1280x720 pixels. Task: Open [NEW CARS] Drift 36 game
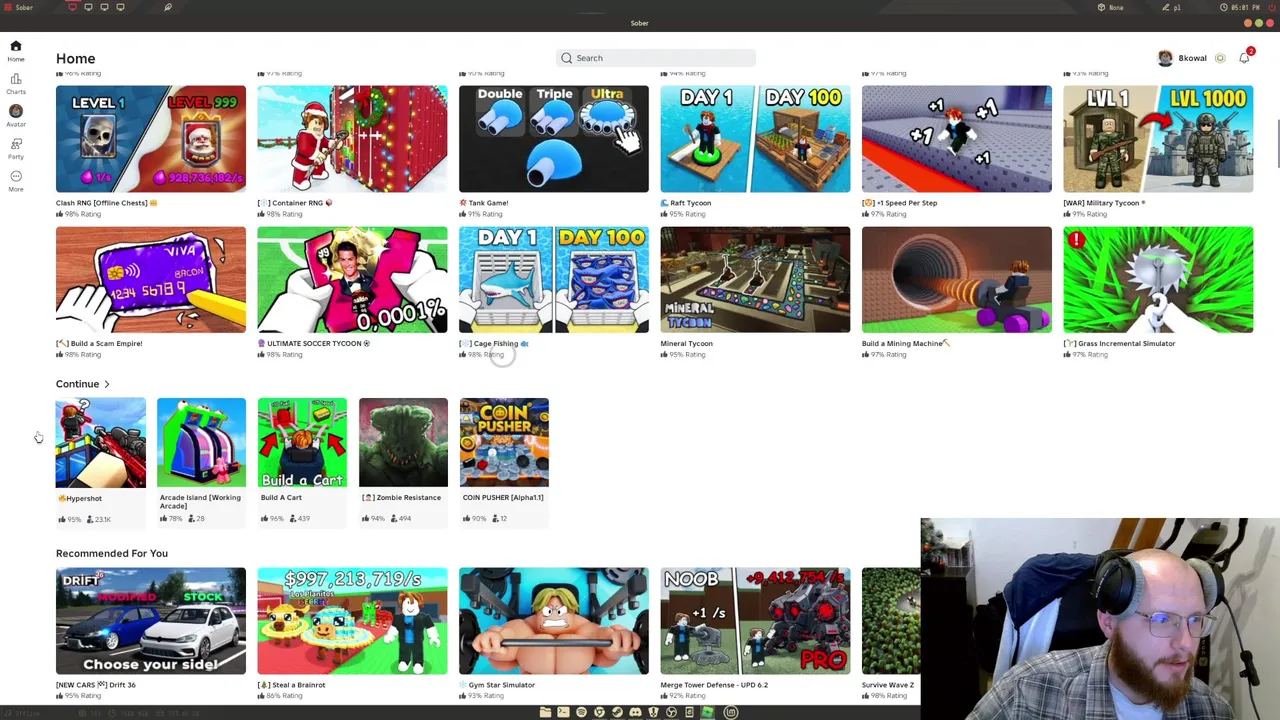[x=151, y=621]
